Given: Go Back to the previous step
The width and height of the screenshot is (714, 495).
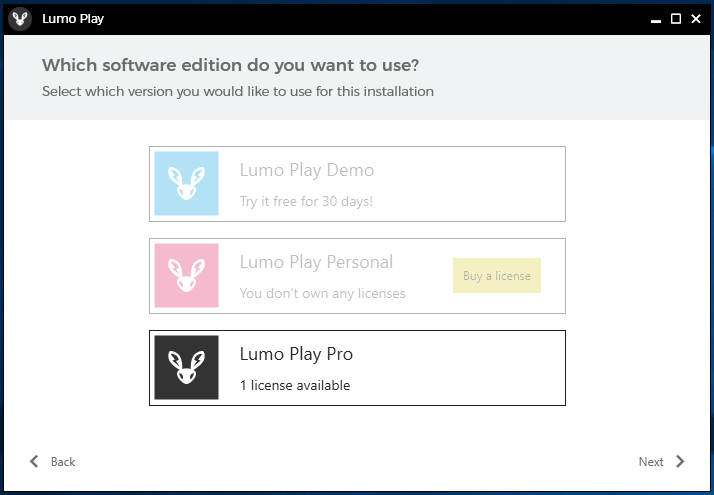Looking at the screenshot, I should point(52,461).
